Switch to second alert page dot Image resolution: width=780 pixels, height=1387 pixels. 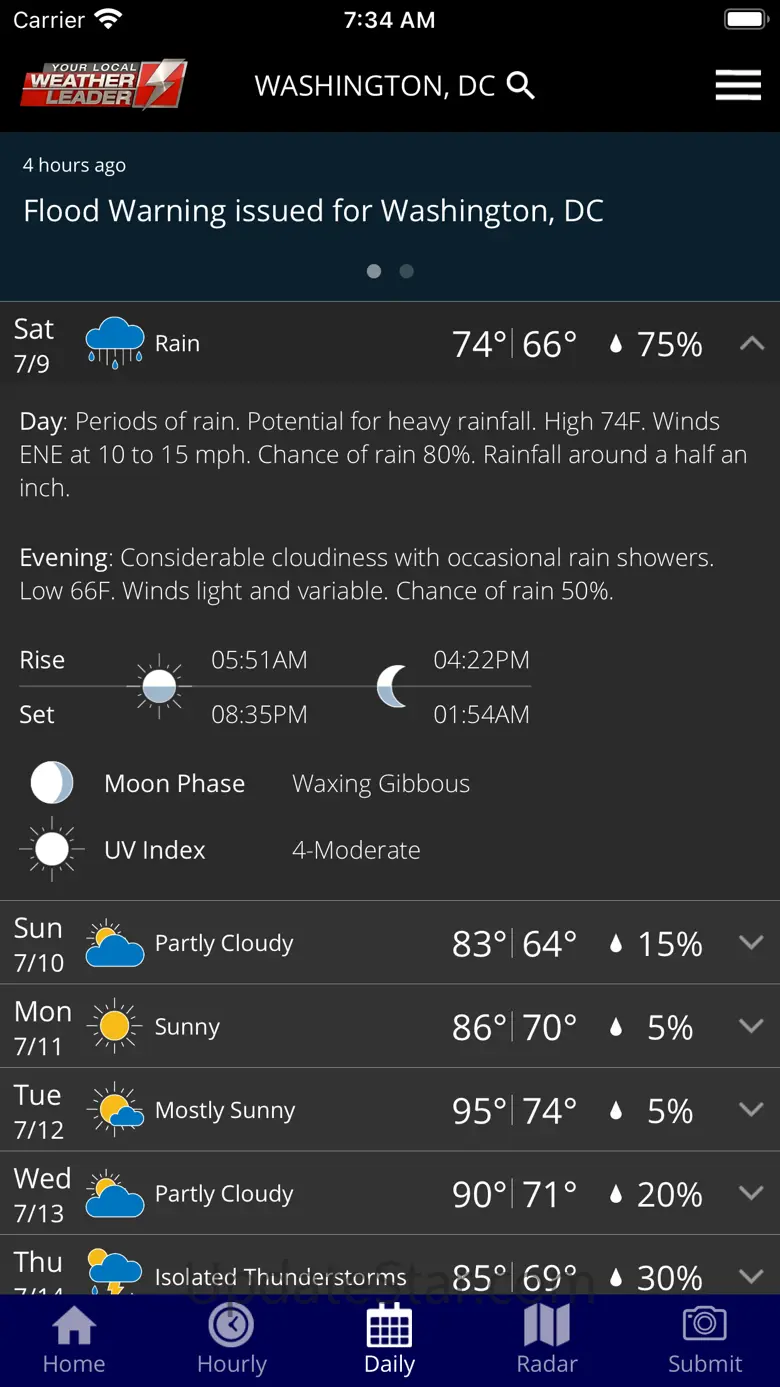[x=406, y=271]
